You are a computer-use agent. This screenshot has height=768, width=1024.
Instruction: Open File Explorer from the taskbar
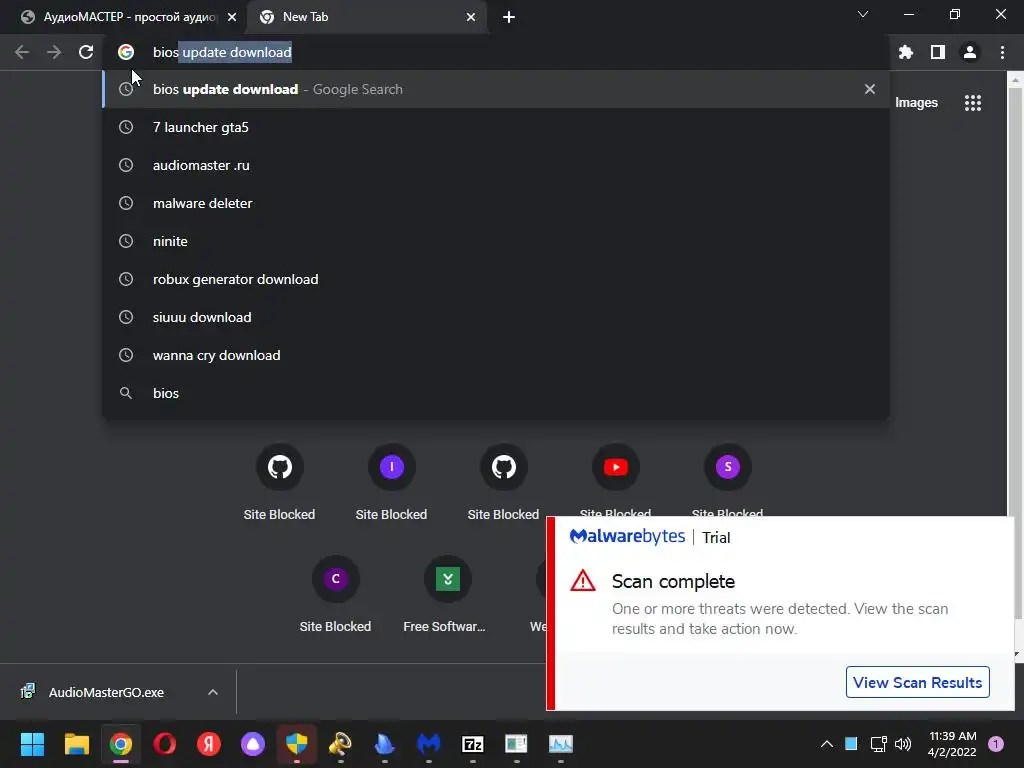click(76, 744)
